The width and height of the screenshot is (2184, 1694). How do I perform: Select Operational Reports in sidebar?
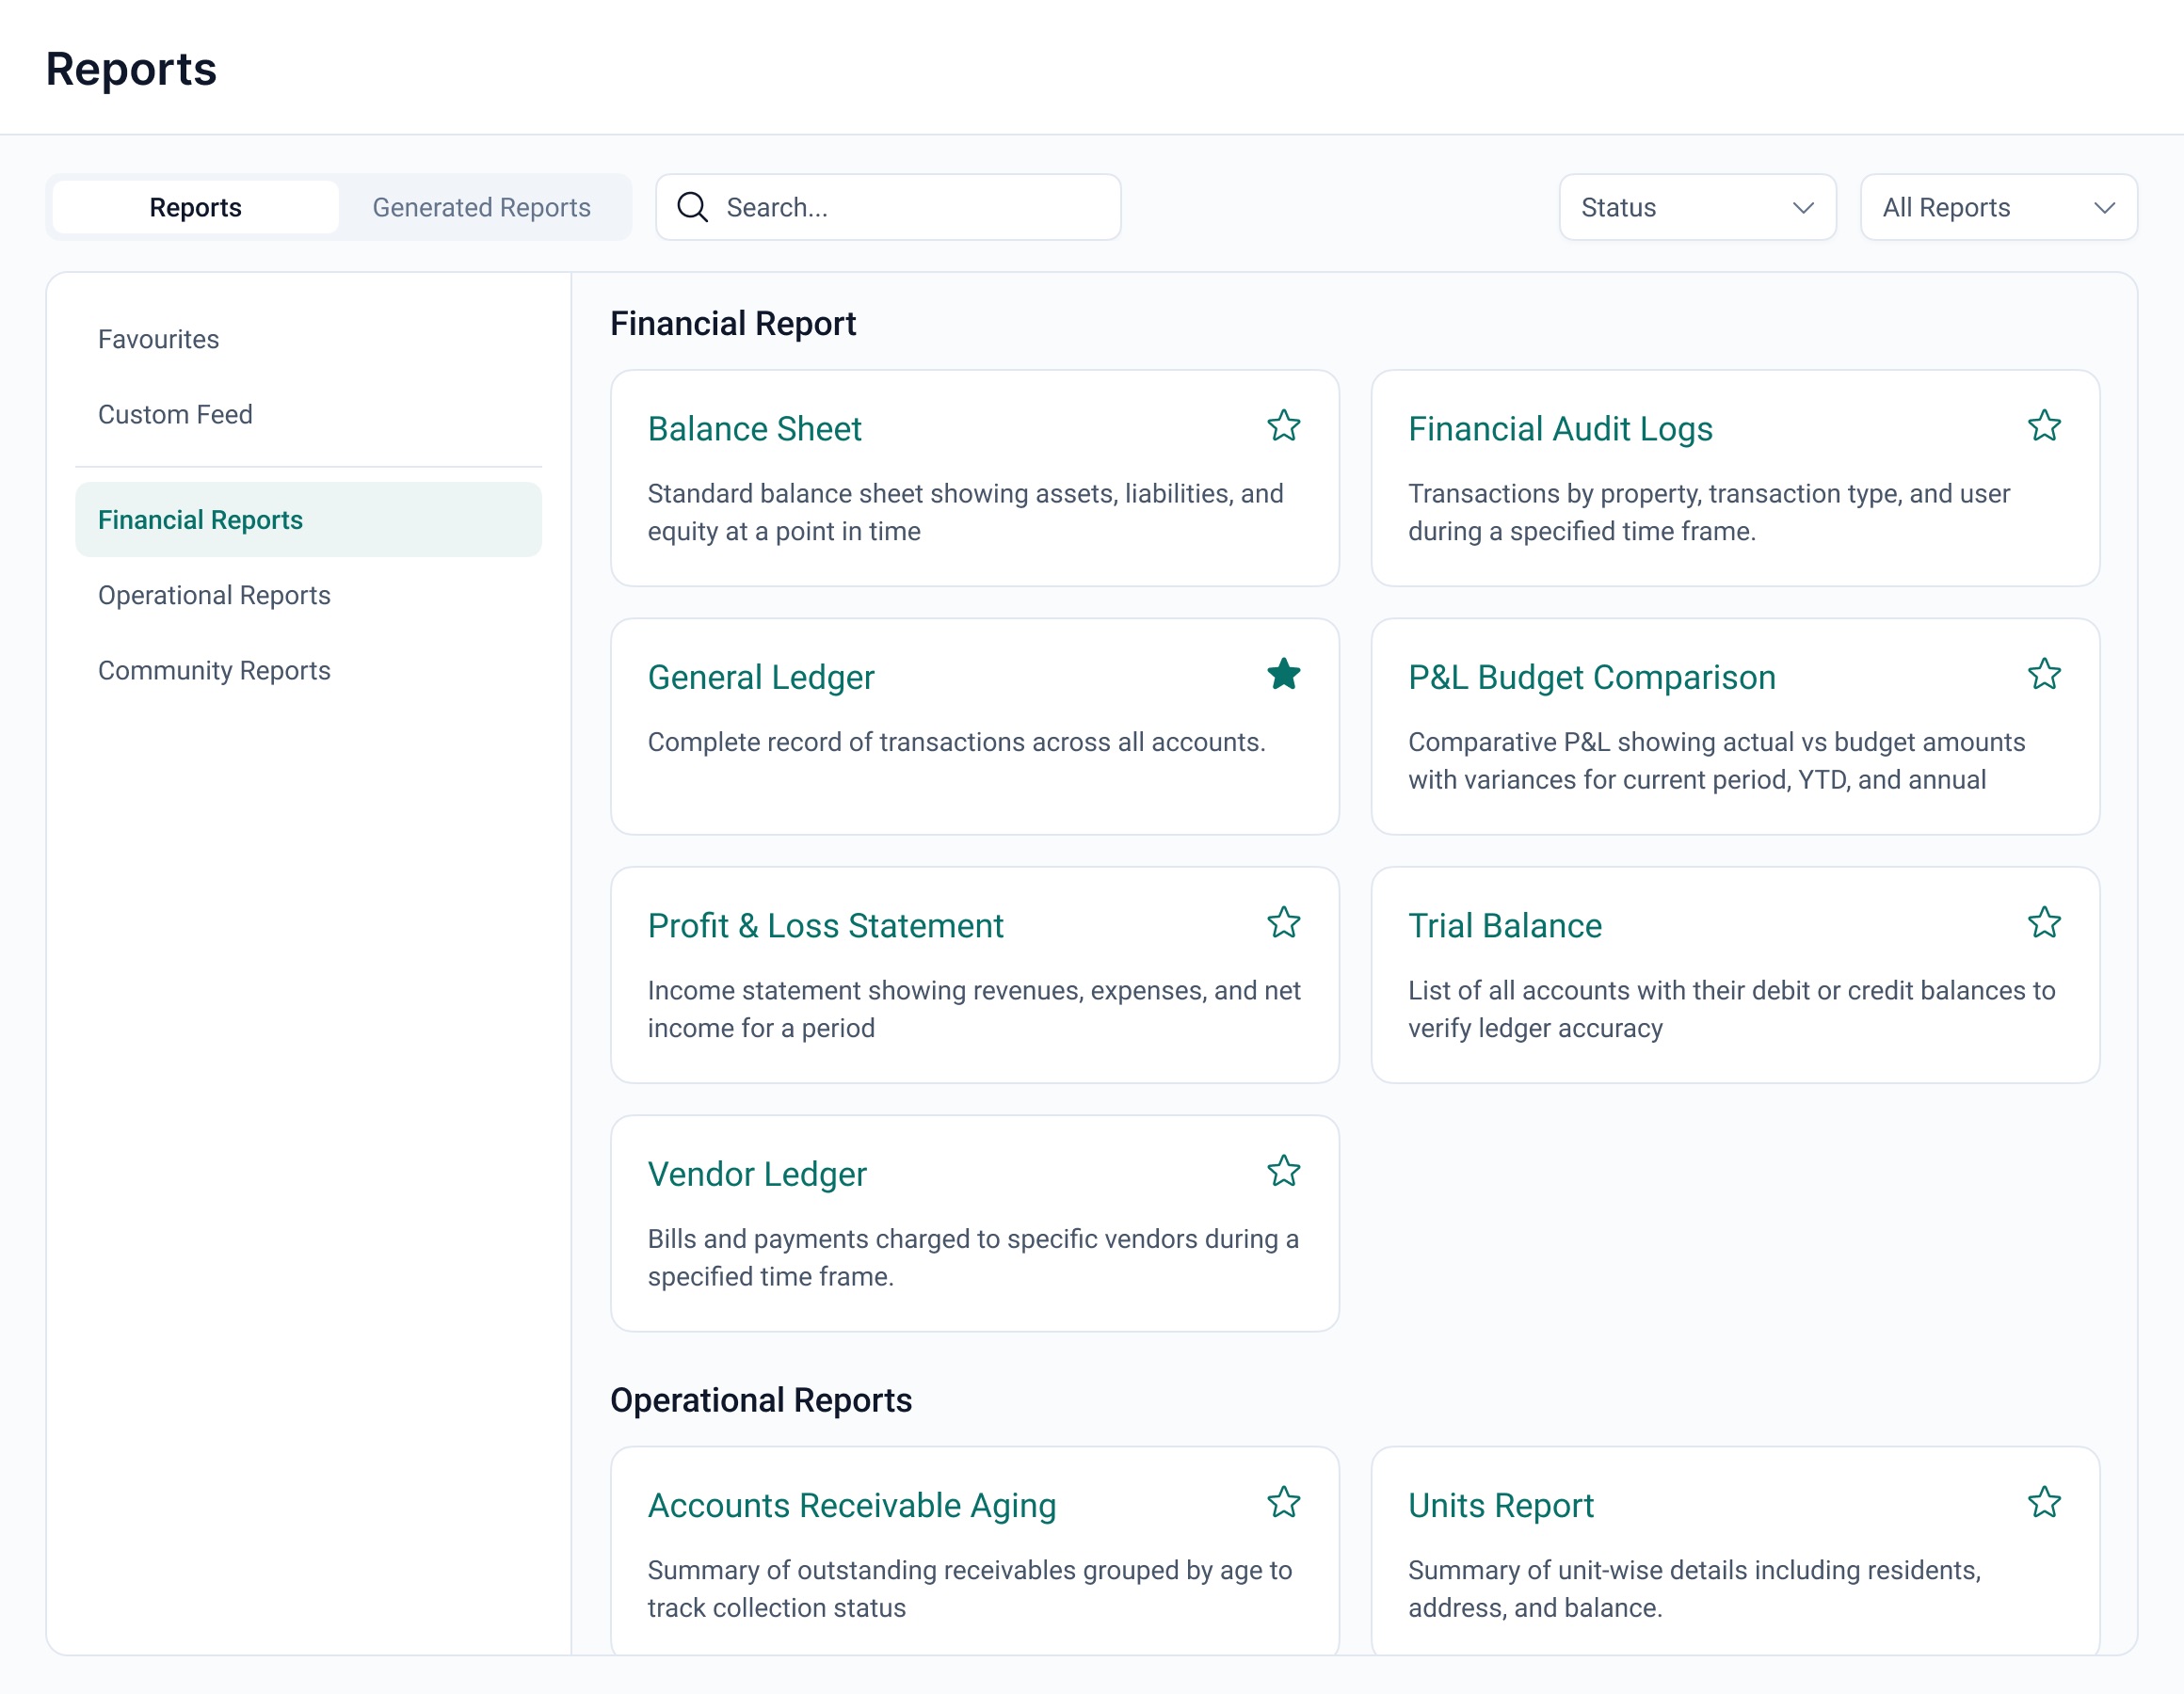coord(214,595)
